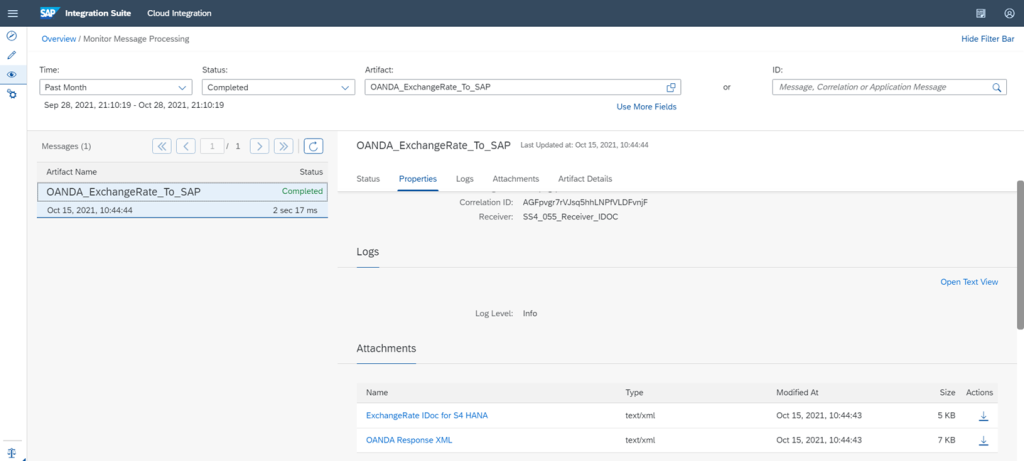
Task: Switch to the Properties tab
Action: tap(418, 179)
